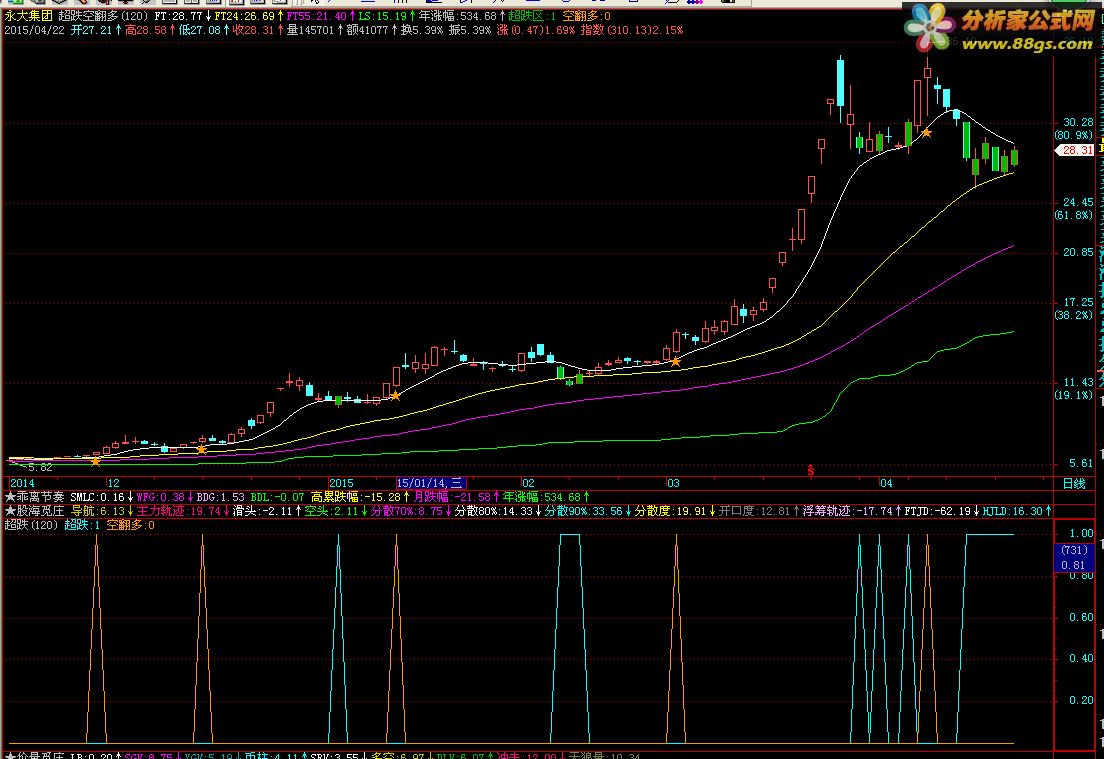
Task: Select the 超跌(120) sub-chart indicator title
Action: click(32, 525)
